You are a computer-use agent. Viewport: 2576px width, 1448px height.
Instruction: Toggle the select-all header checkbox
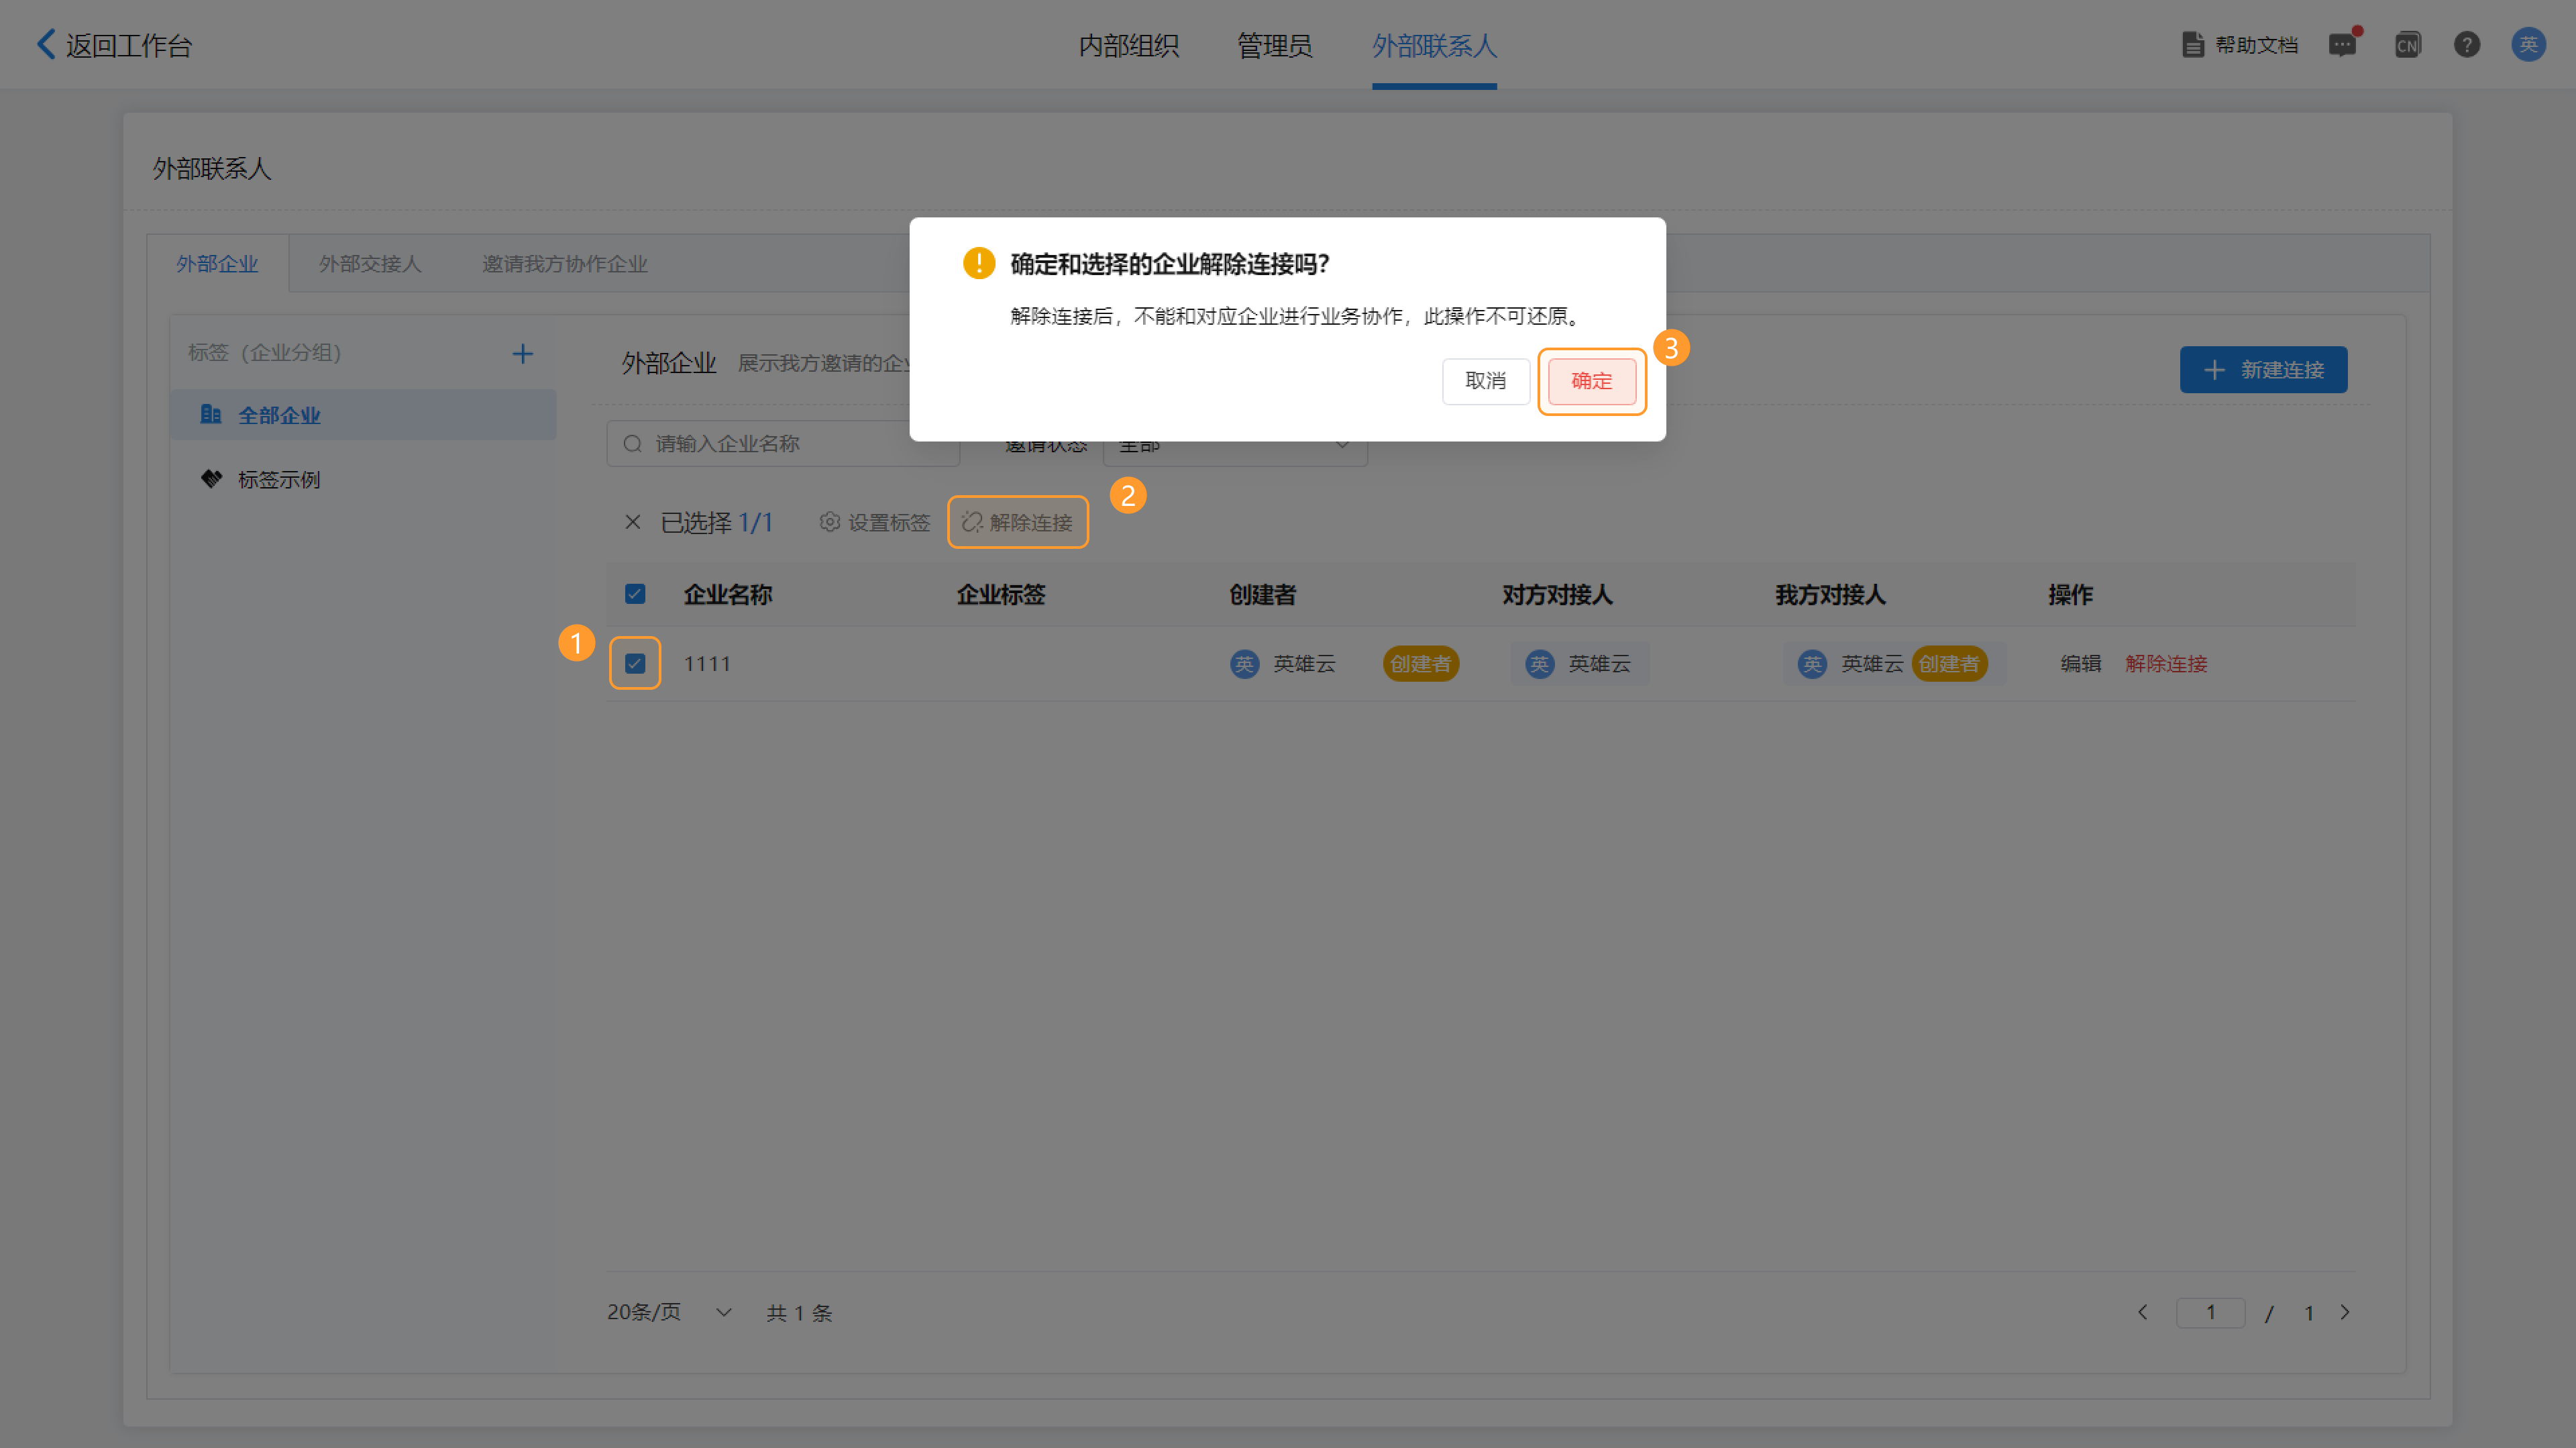pos(635,594)
